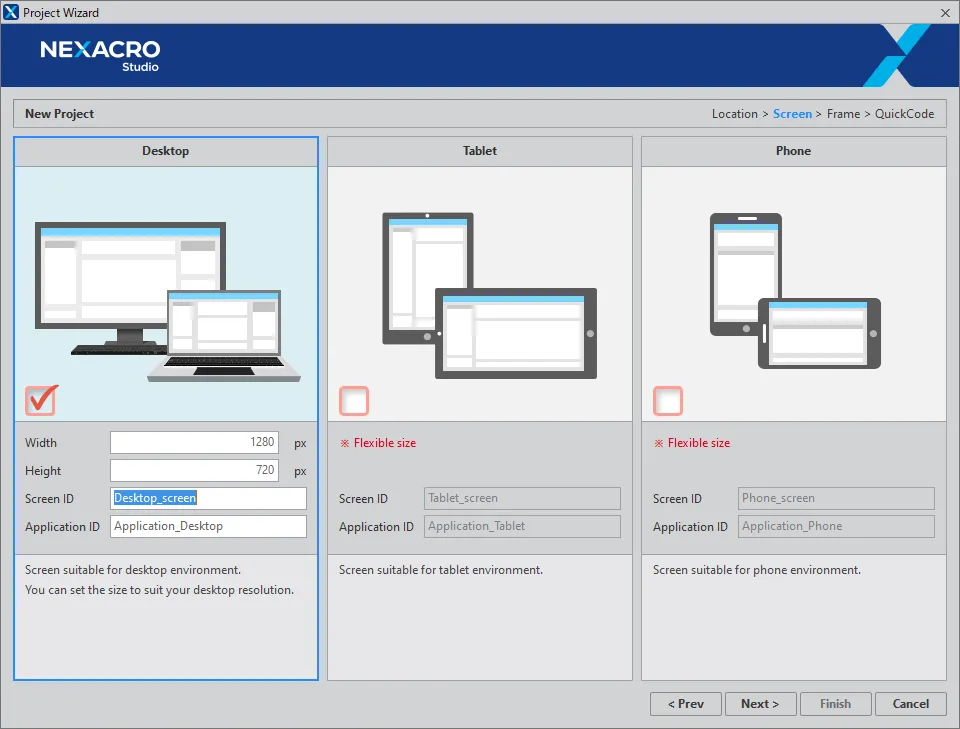Enable the Tablet screen checkbox
Viewport: 960px width, 729px height.
click(354, 401)
